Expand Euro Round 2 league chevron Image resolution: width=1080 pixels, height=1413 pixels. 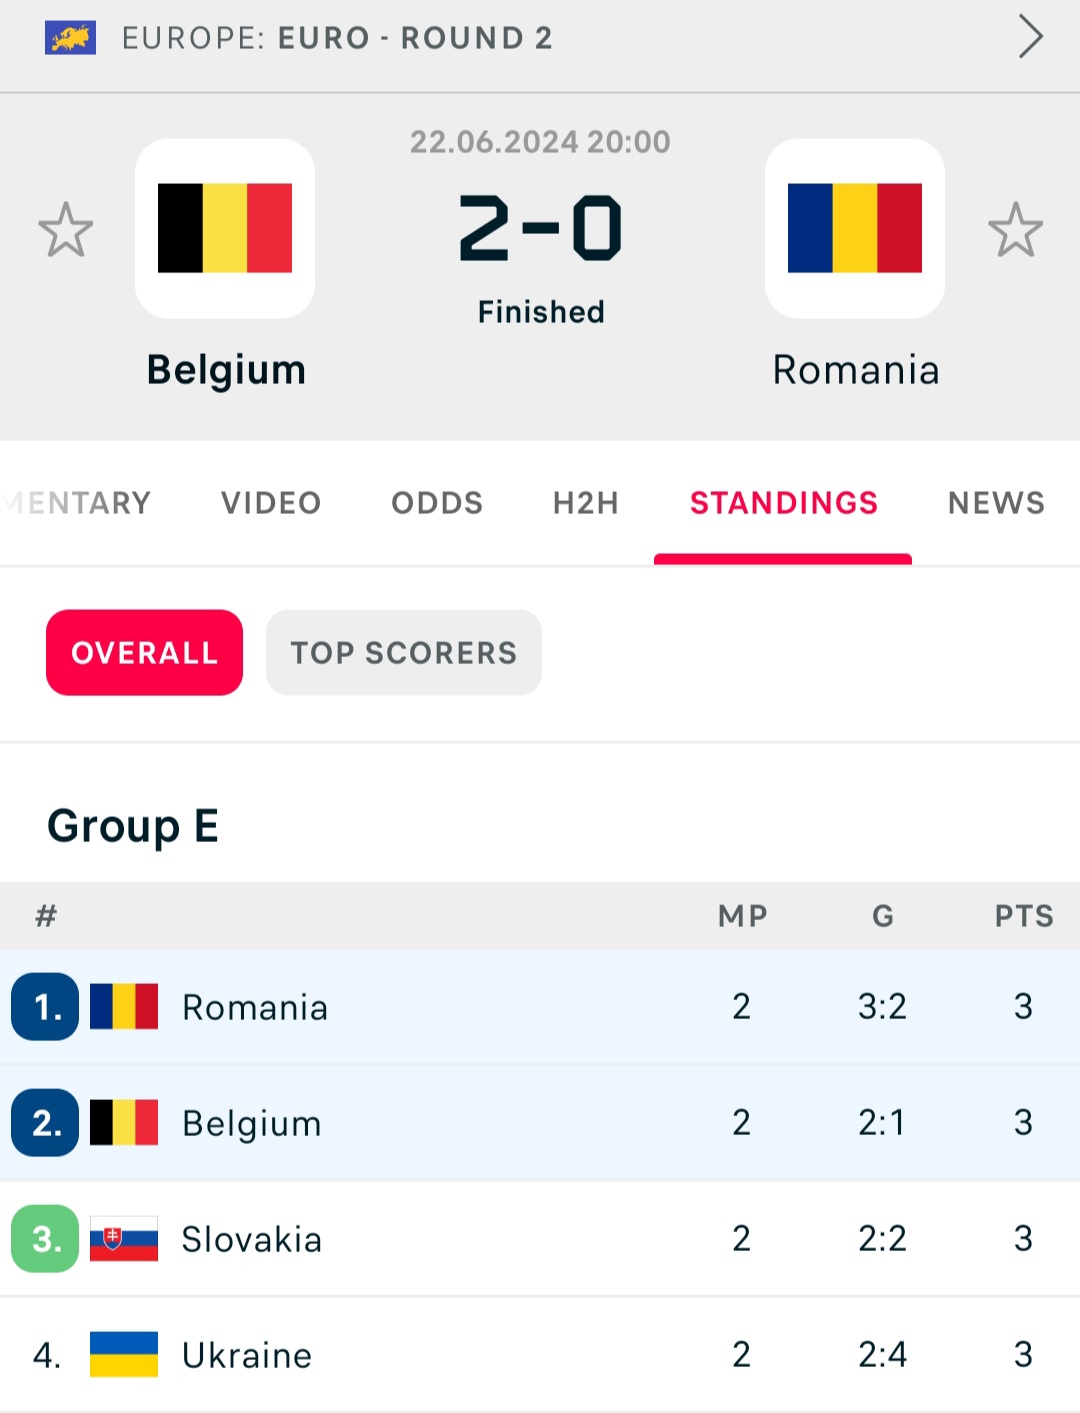coord(1030,37)
